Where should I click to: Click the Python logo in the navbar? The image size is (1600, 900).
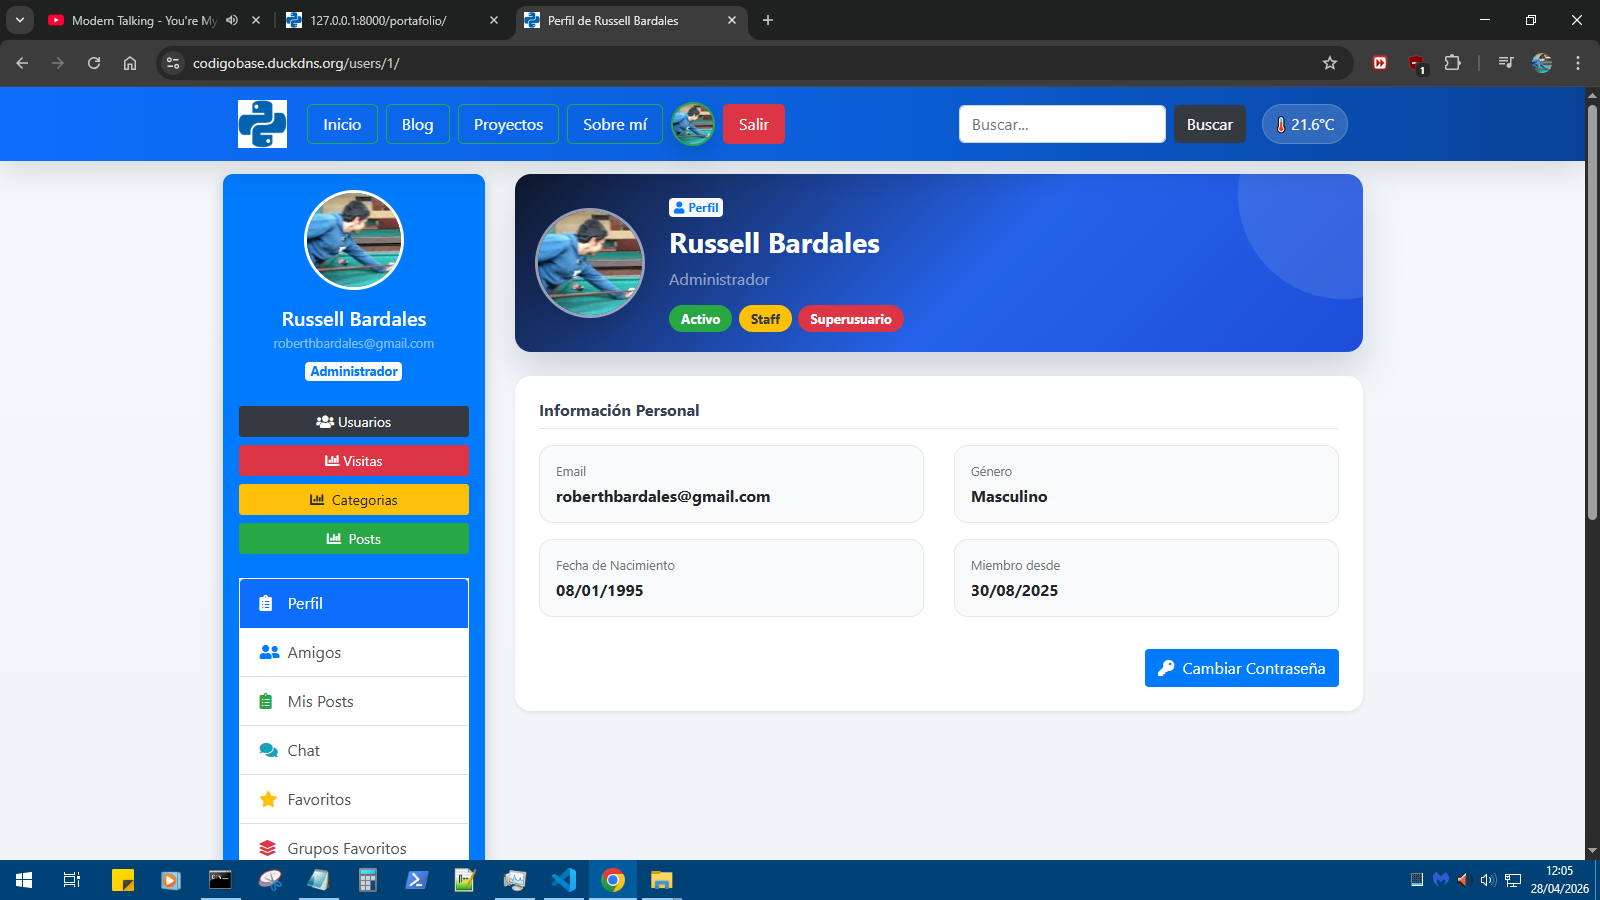(262, 124)
